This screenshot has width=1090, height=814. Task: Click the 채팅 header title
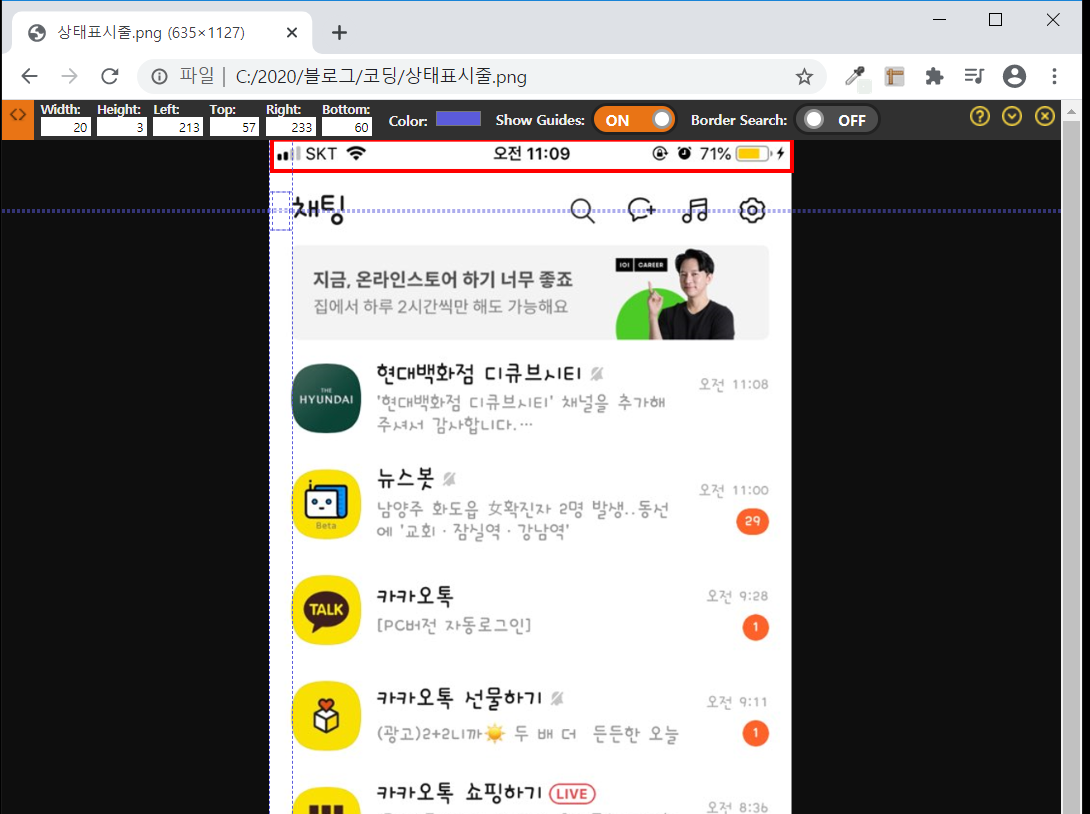pos(318,209)
